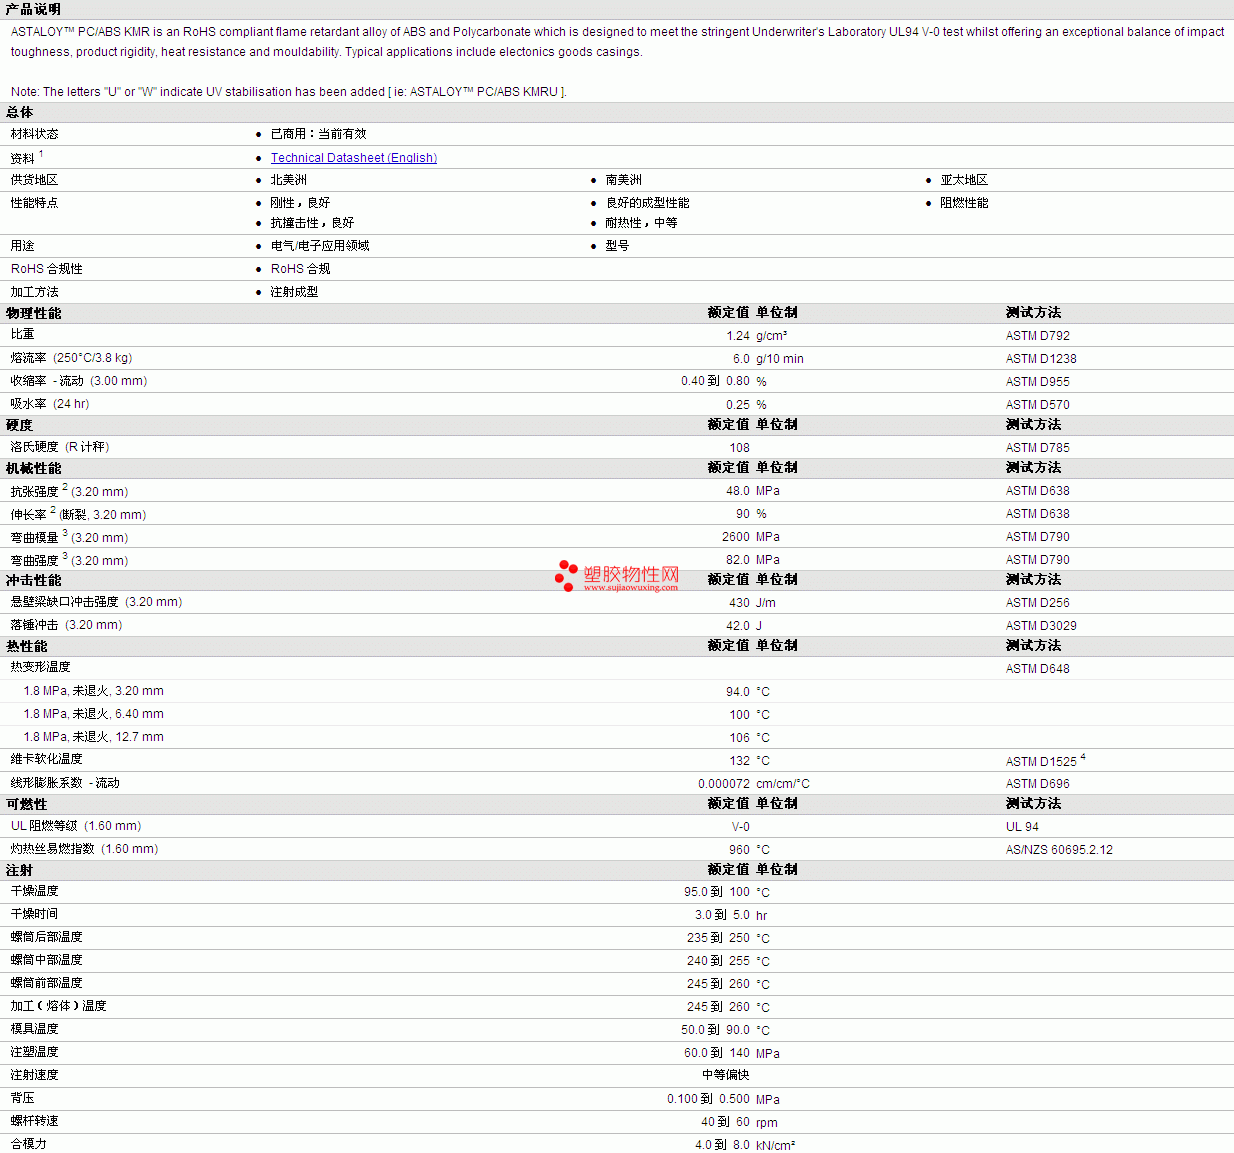The width and height of the screenshot is (1234, 1153).
Task: Click the ASTM D570 test method
Action: tap(1038, 405)
